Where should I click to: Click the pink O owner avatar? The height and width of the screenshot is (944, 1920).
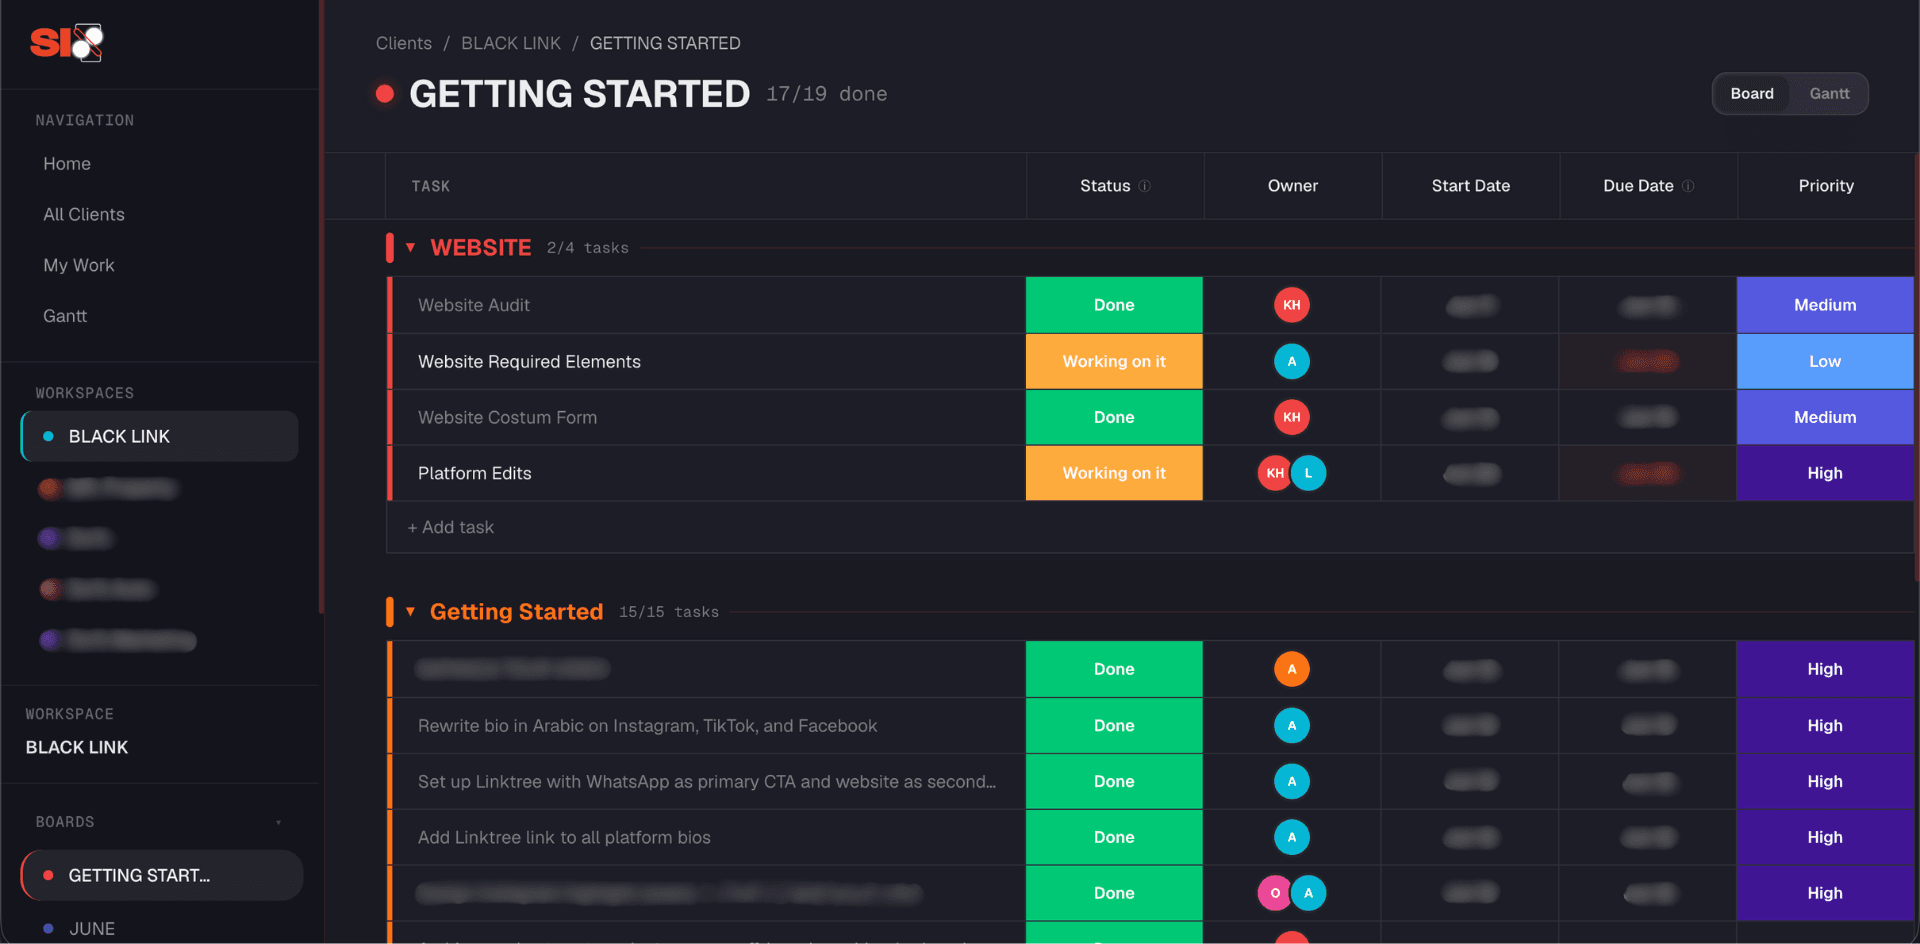pyautogui.click(x=1274, y=893)
